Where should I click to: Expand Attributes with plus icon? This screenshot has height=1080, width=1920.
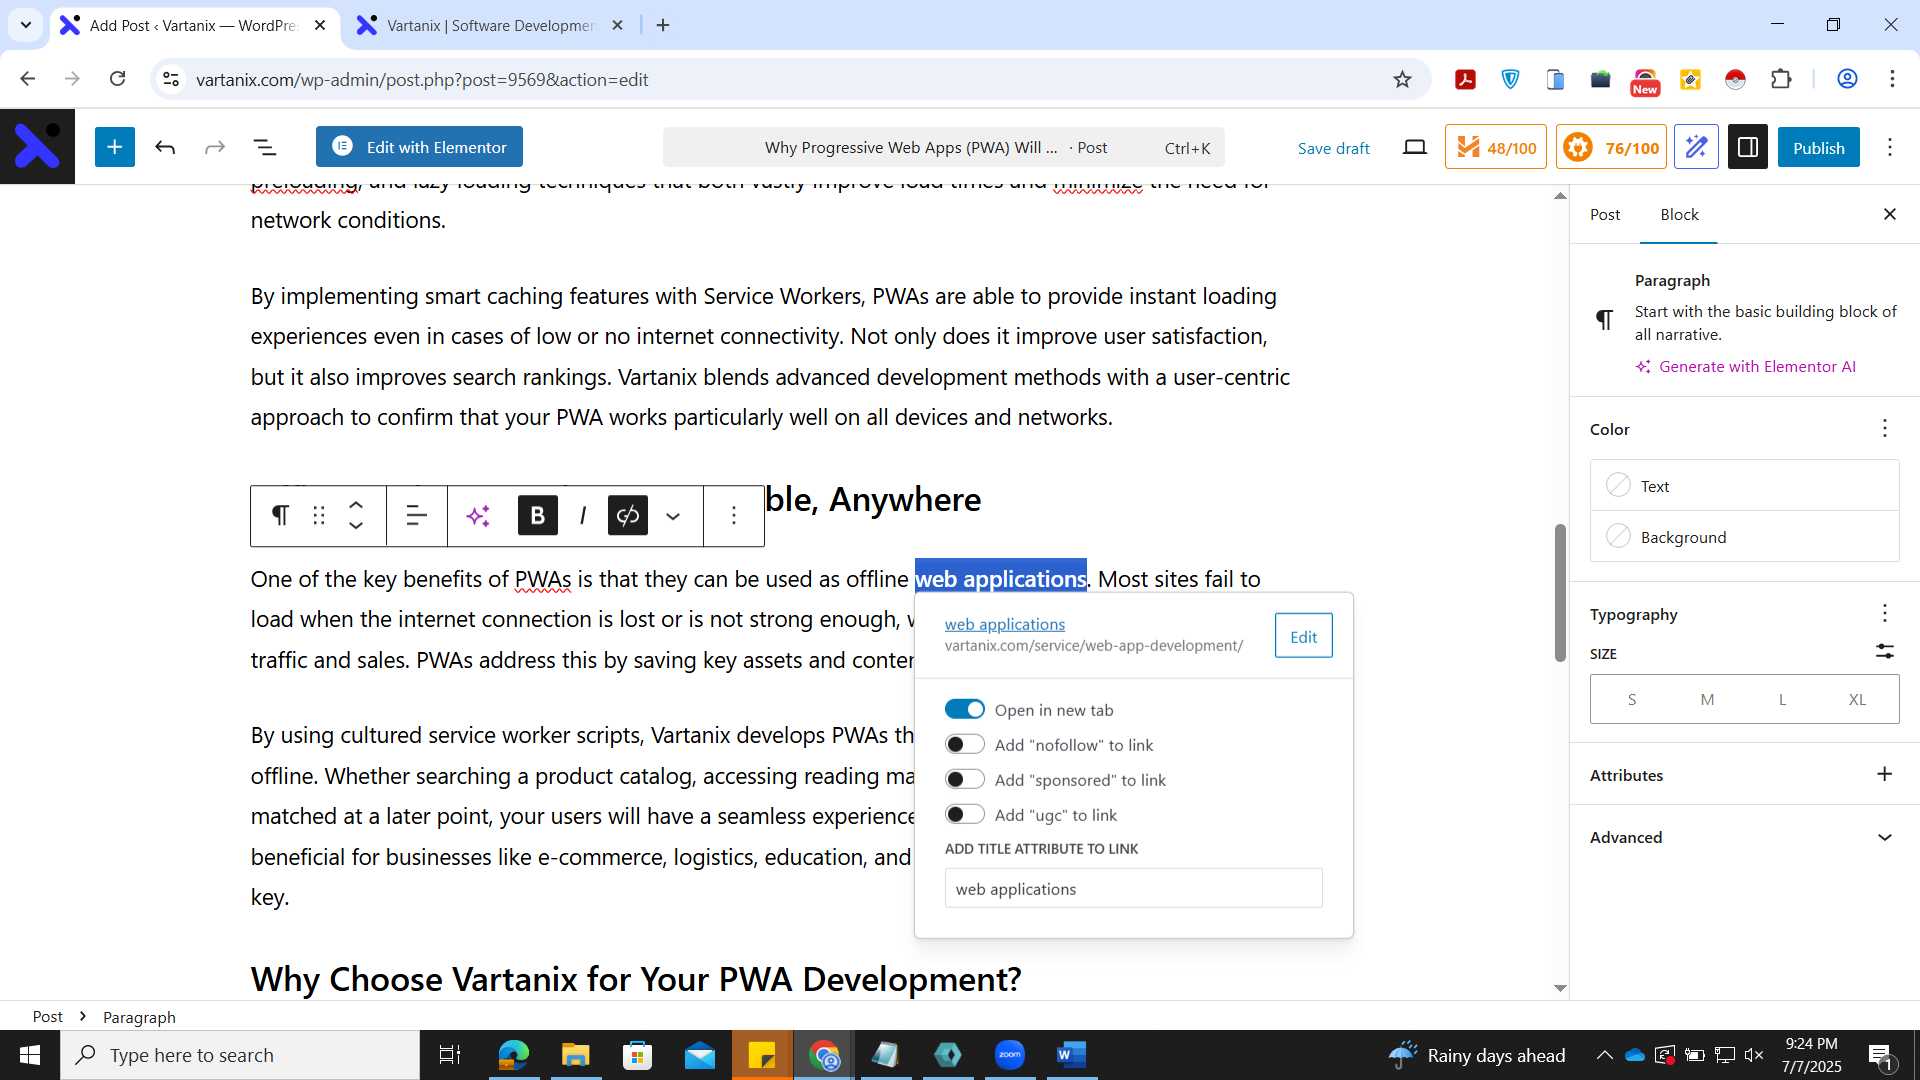(x=1885, y=774)
